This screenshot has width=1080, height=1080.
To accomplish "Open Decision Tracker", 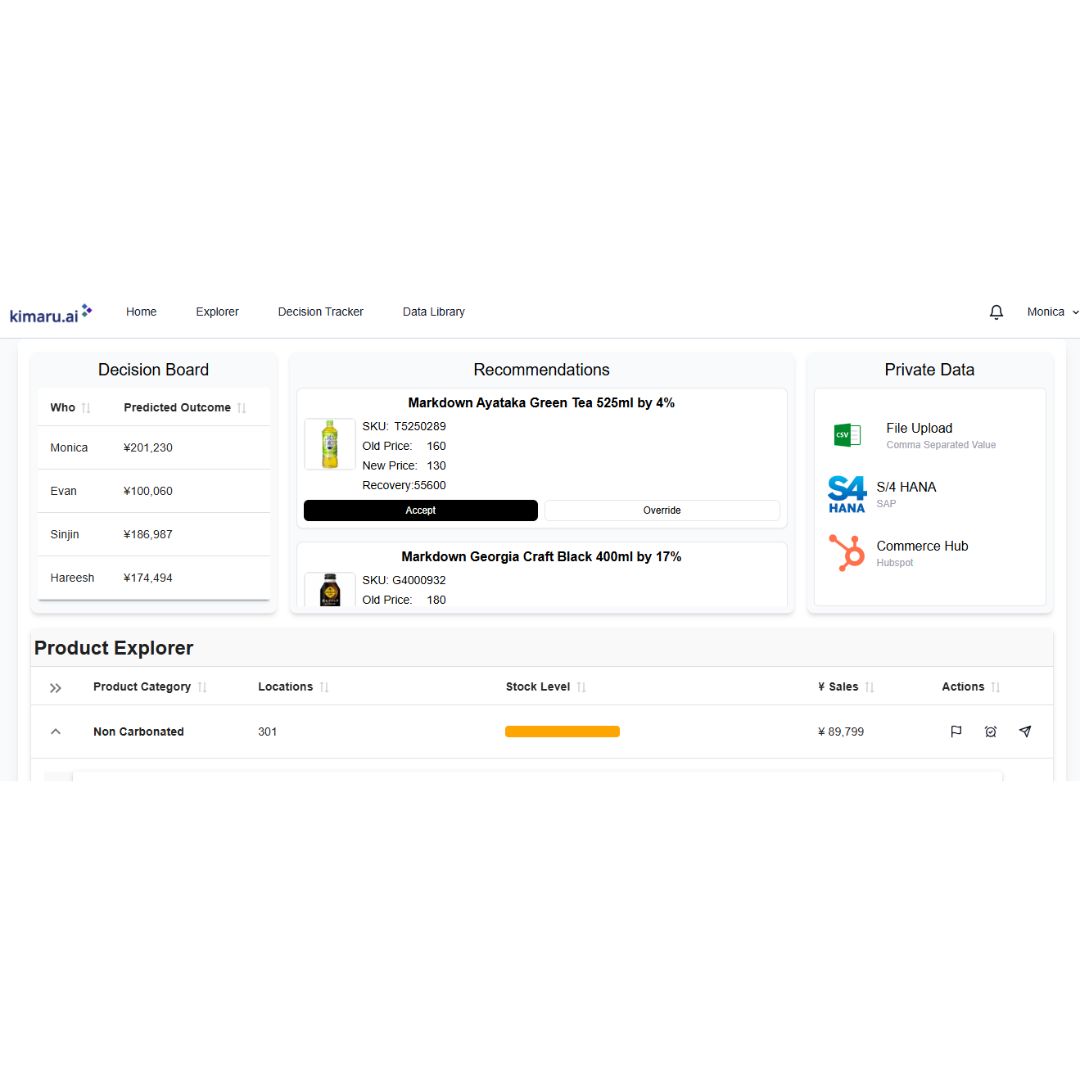I will coord(320,312).
